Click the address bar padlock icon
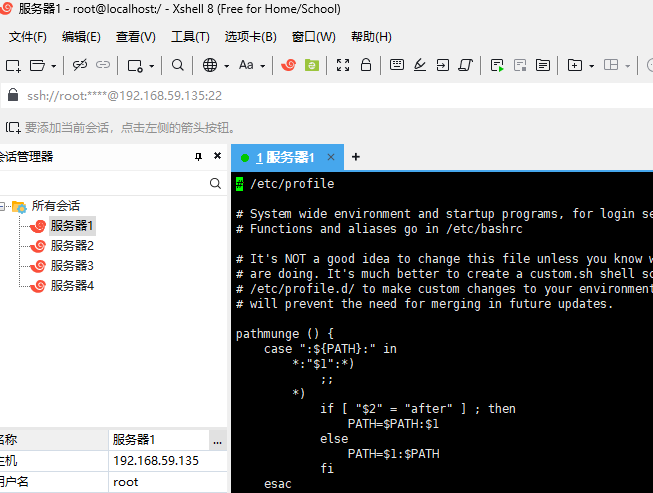The height and width of the screenshot is (493, 653). coord(13,95)
